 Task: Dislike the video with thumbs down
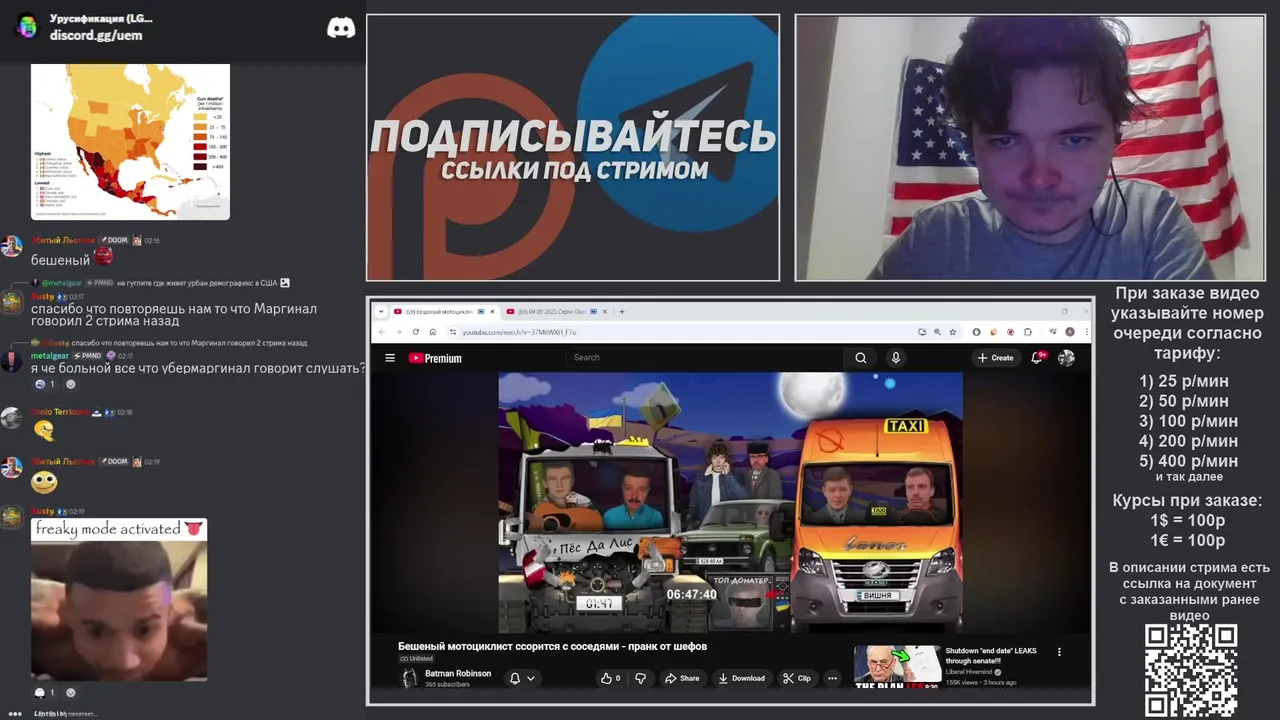coord(641,678)
